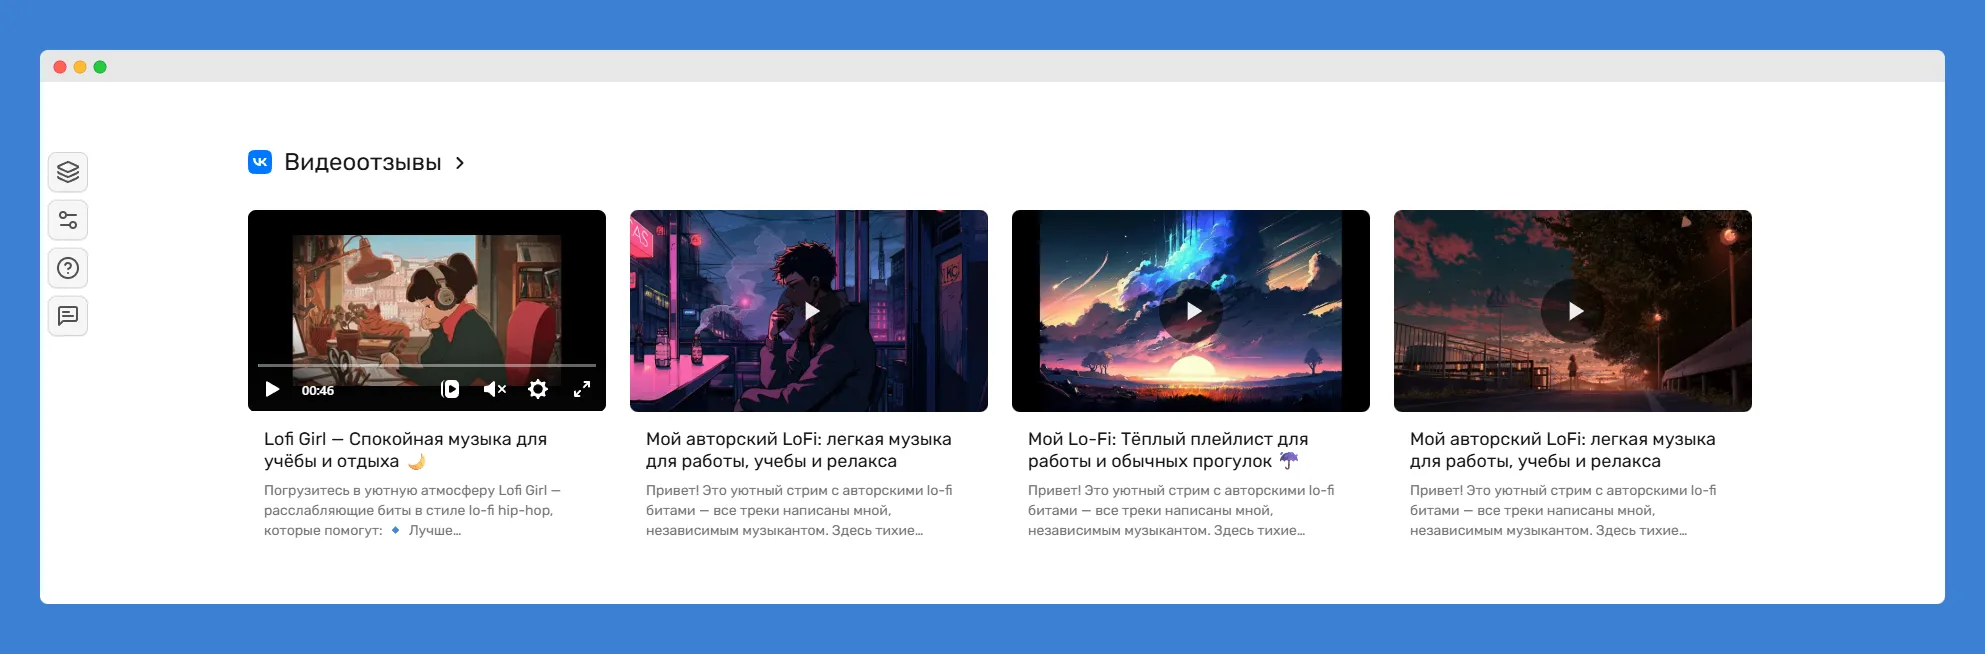The height and width of the screenshot is (654, 1985).
Task: Play the evening street lofi video
Action: (x=1575, y=311)
